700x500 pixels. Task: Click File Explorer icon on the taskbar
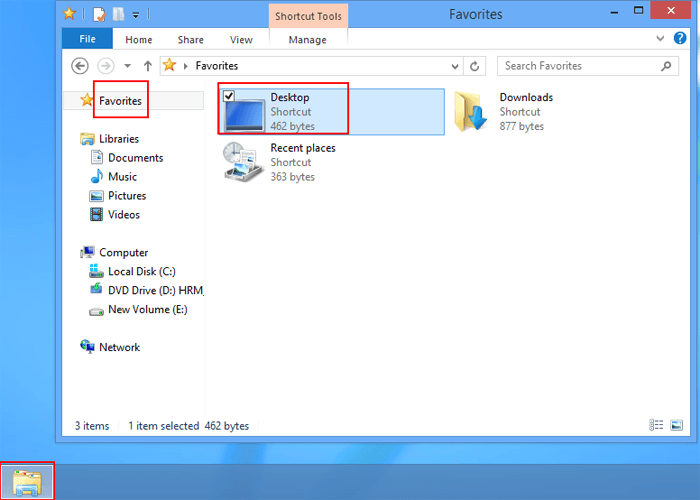click(27, 482)
